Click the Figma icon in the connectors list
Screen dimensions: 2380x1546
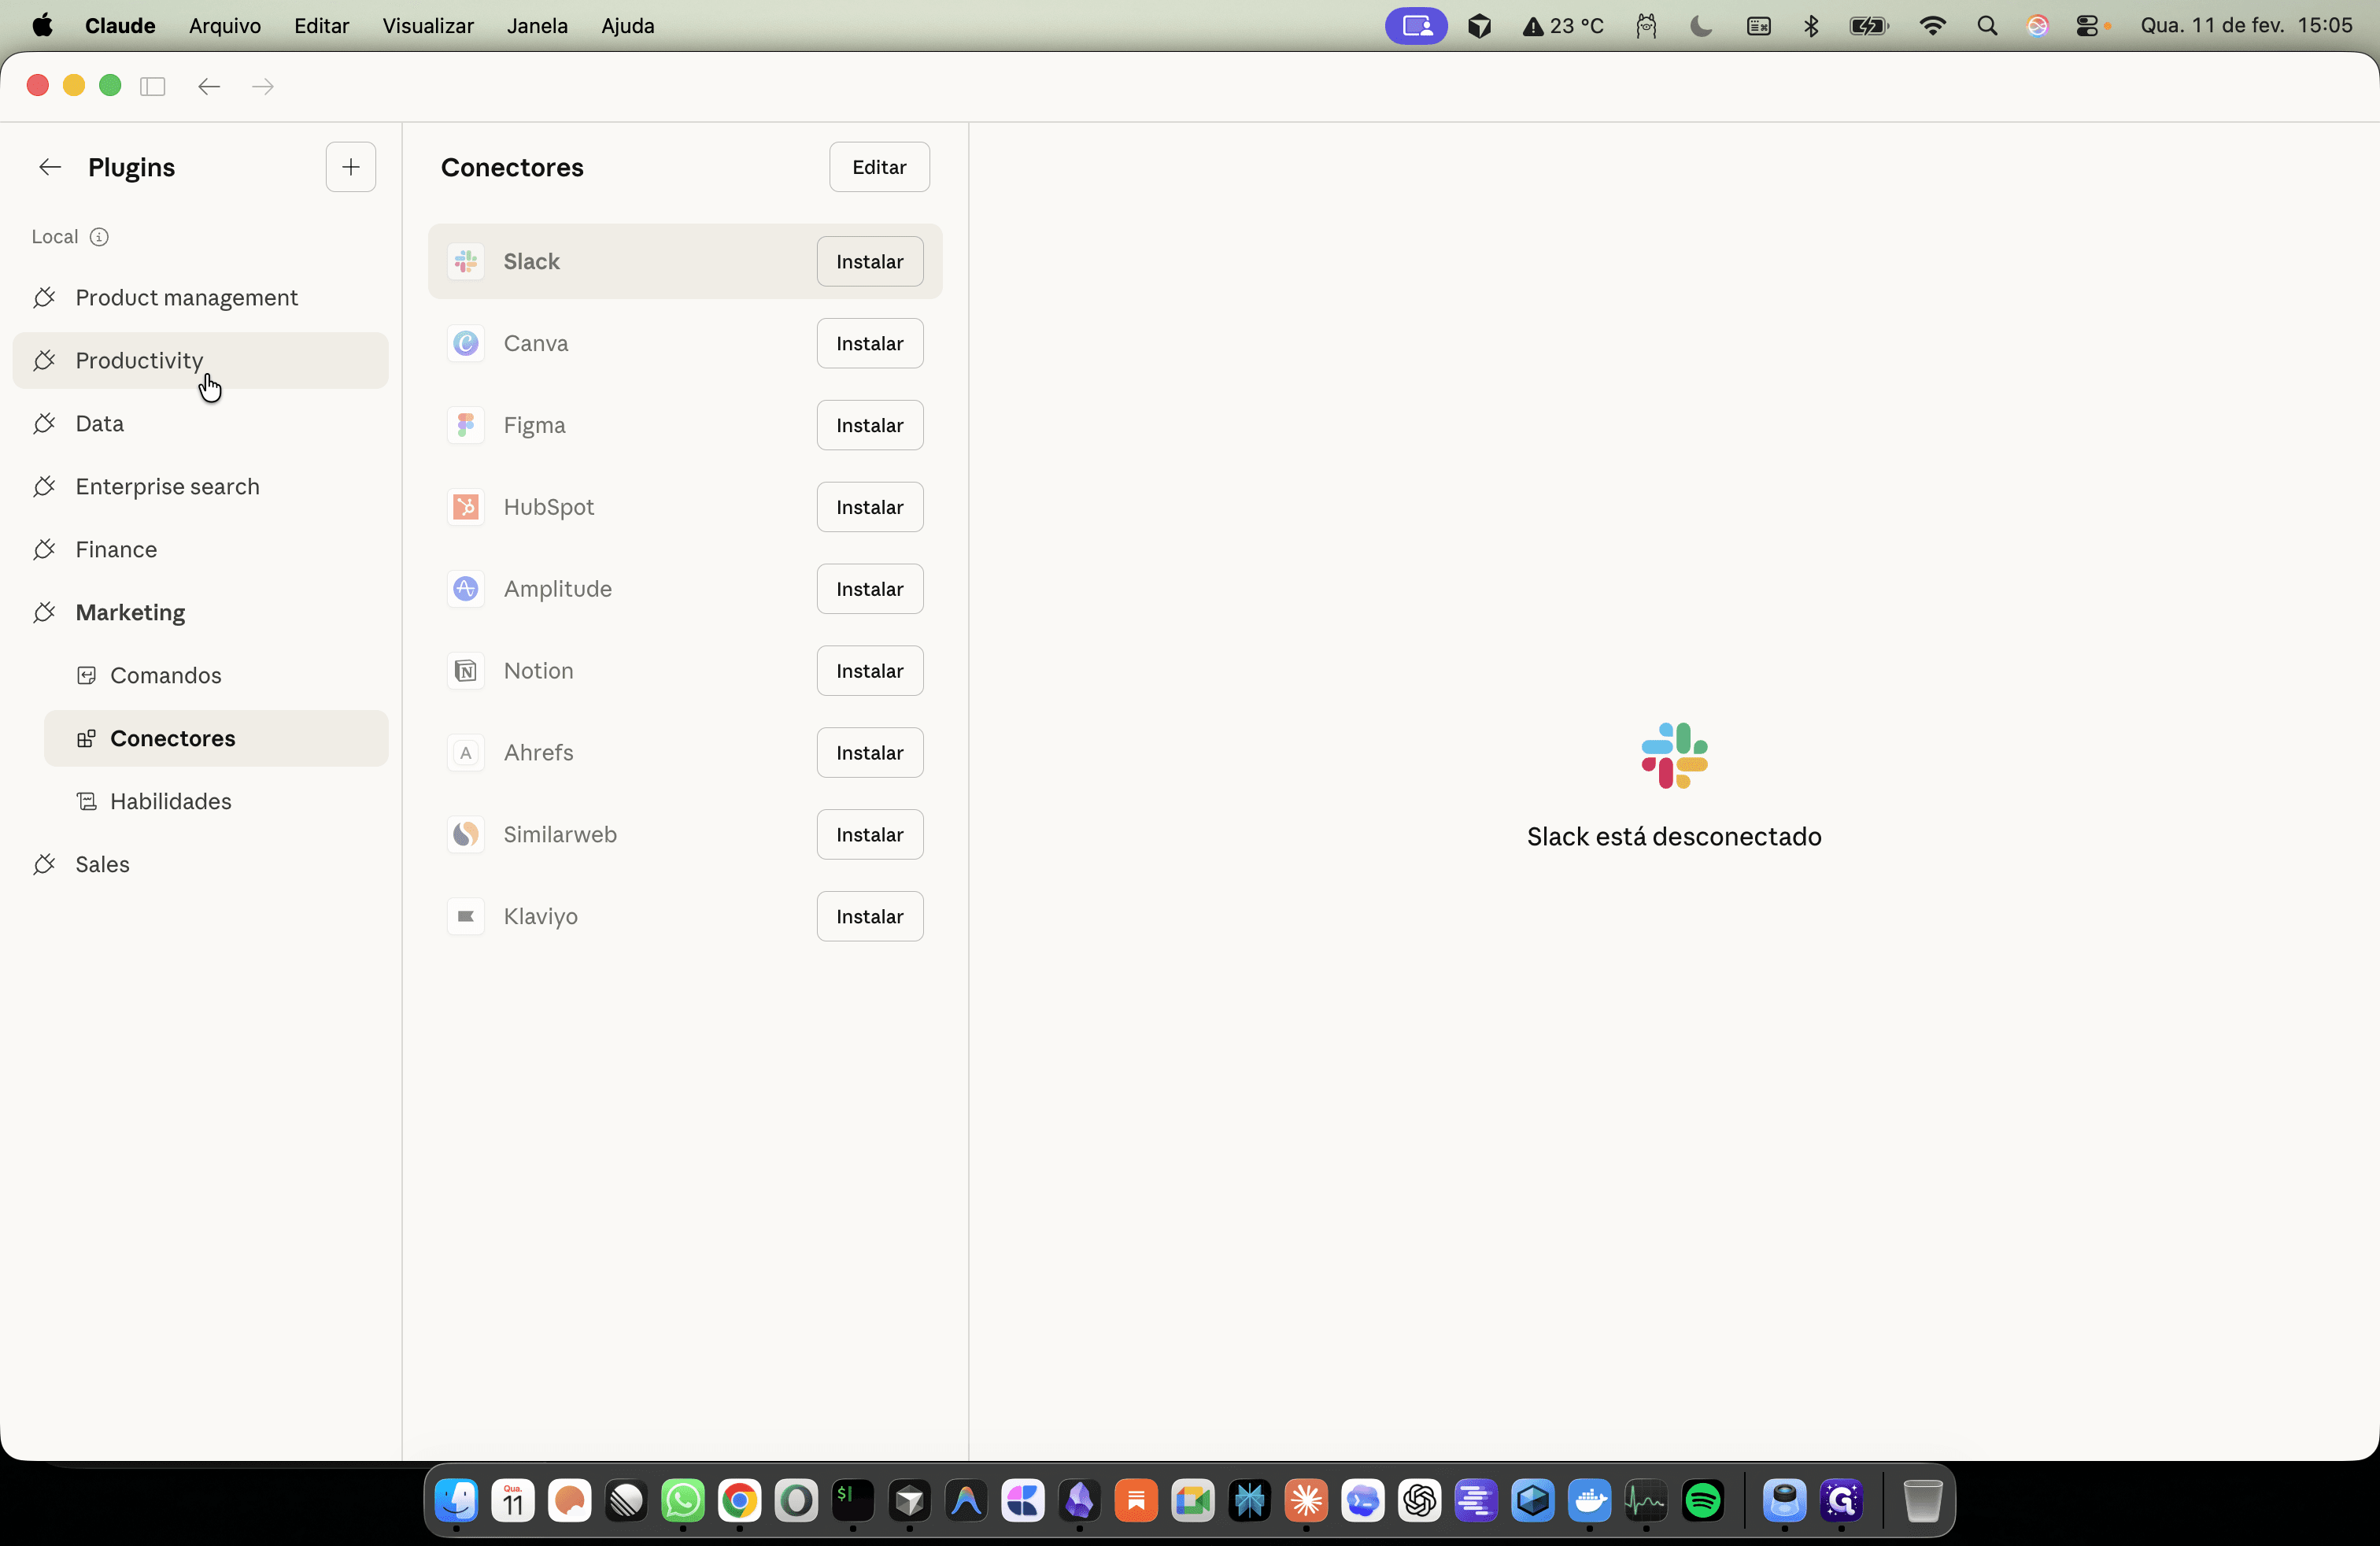click(x=466, y=425)
